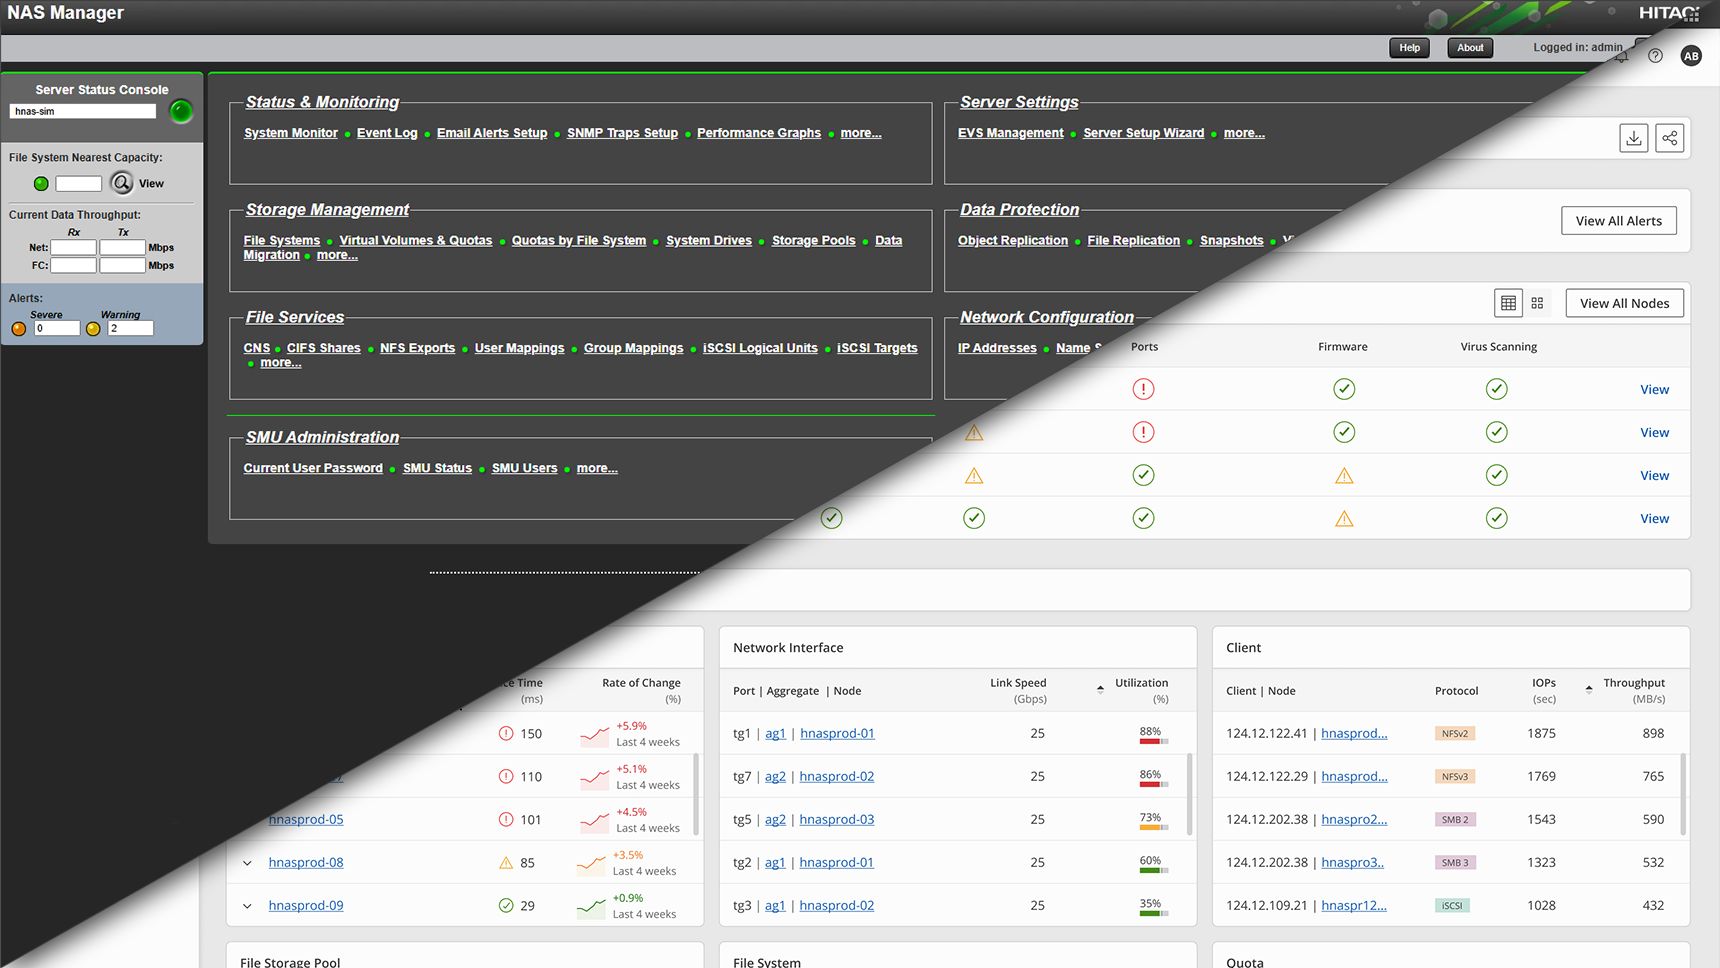
Task: Open Status & Monitoring more... link
Action: coord(861,133)
